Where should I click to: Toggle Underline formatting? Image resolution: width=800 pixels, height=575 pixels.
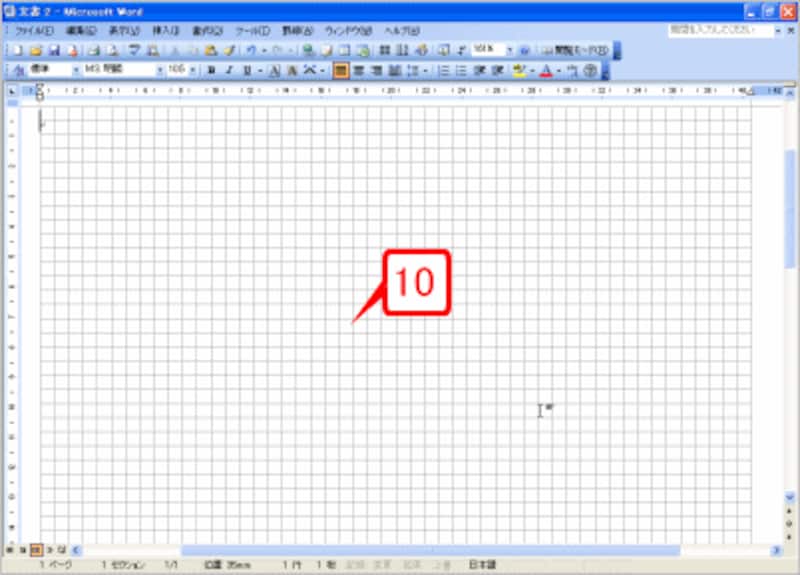[x=246, y=71]
